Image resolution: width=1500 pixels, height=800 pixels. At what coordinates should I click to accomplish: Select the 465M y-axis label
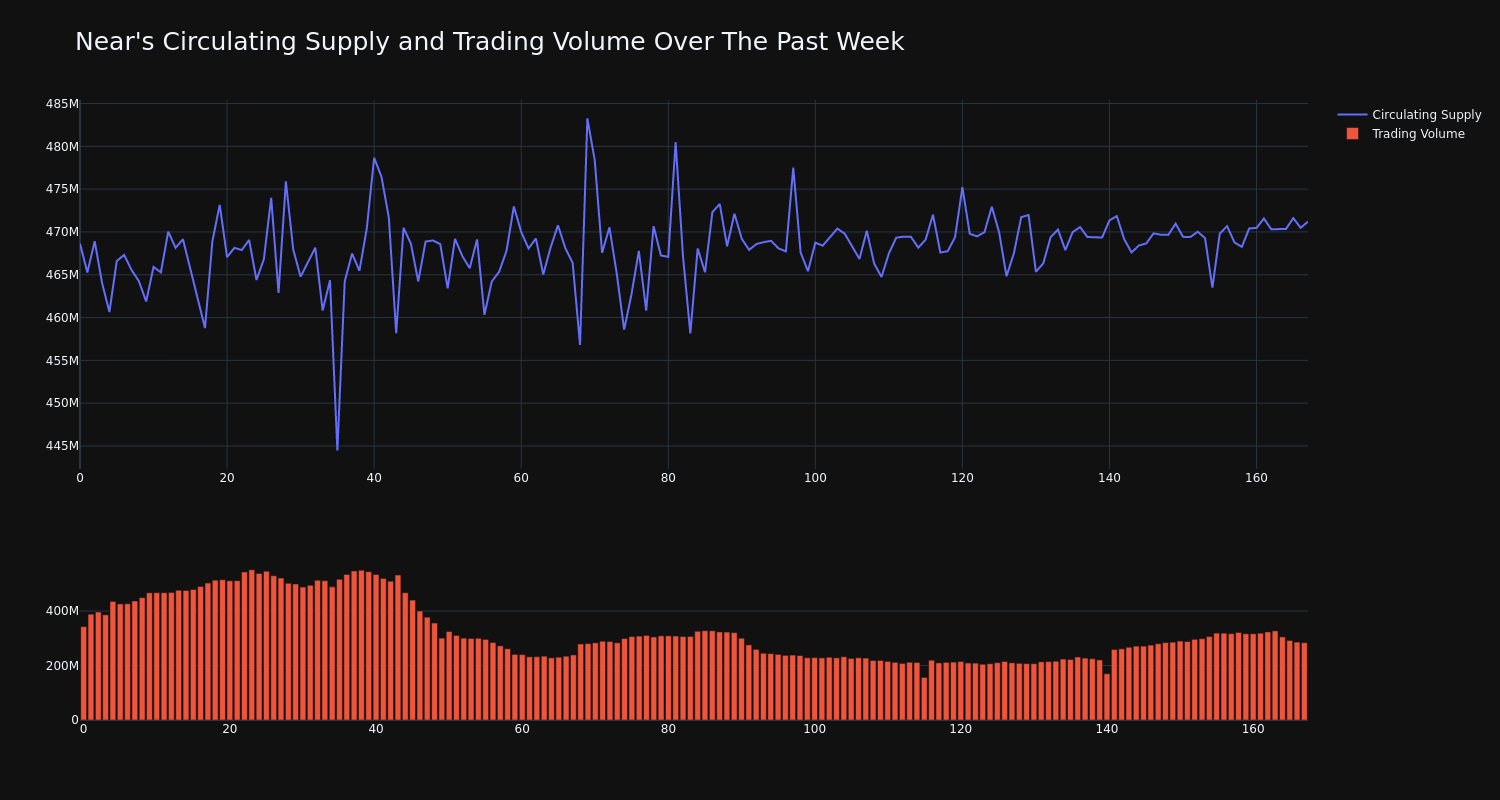[x=62, y=275]
